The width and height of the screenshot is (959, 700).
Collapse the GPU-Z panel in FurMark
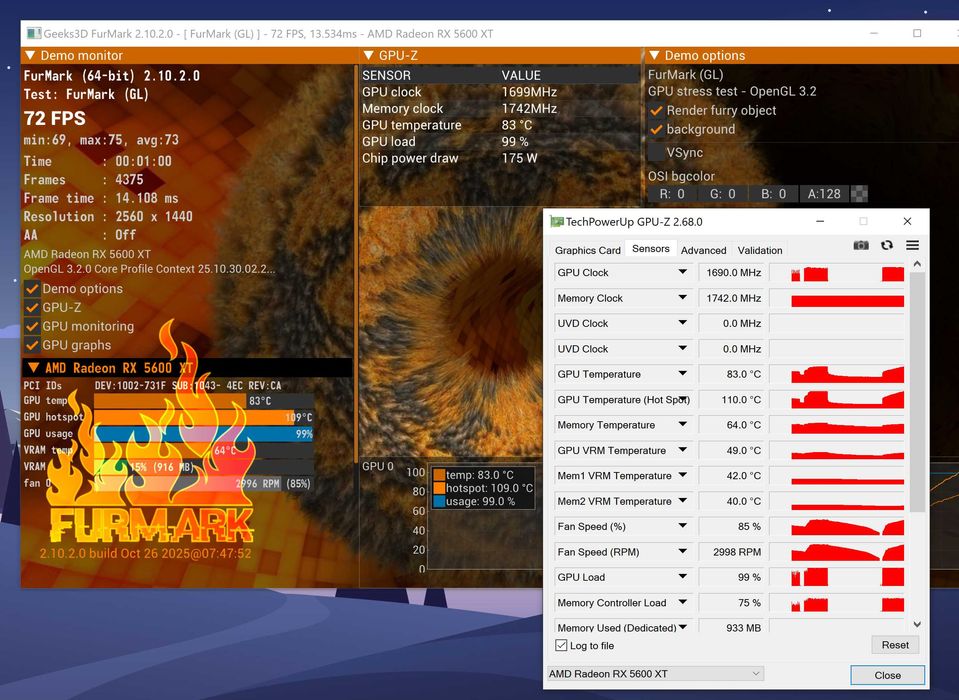point(368,55)
